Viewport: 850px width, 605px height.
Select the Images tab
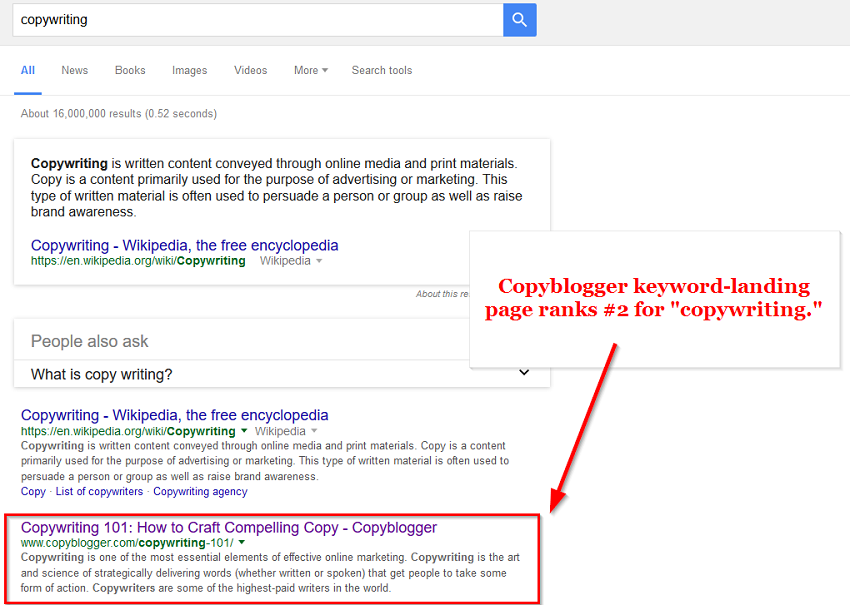[x=189, y=71]
